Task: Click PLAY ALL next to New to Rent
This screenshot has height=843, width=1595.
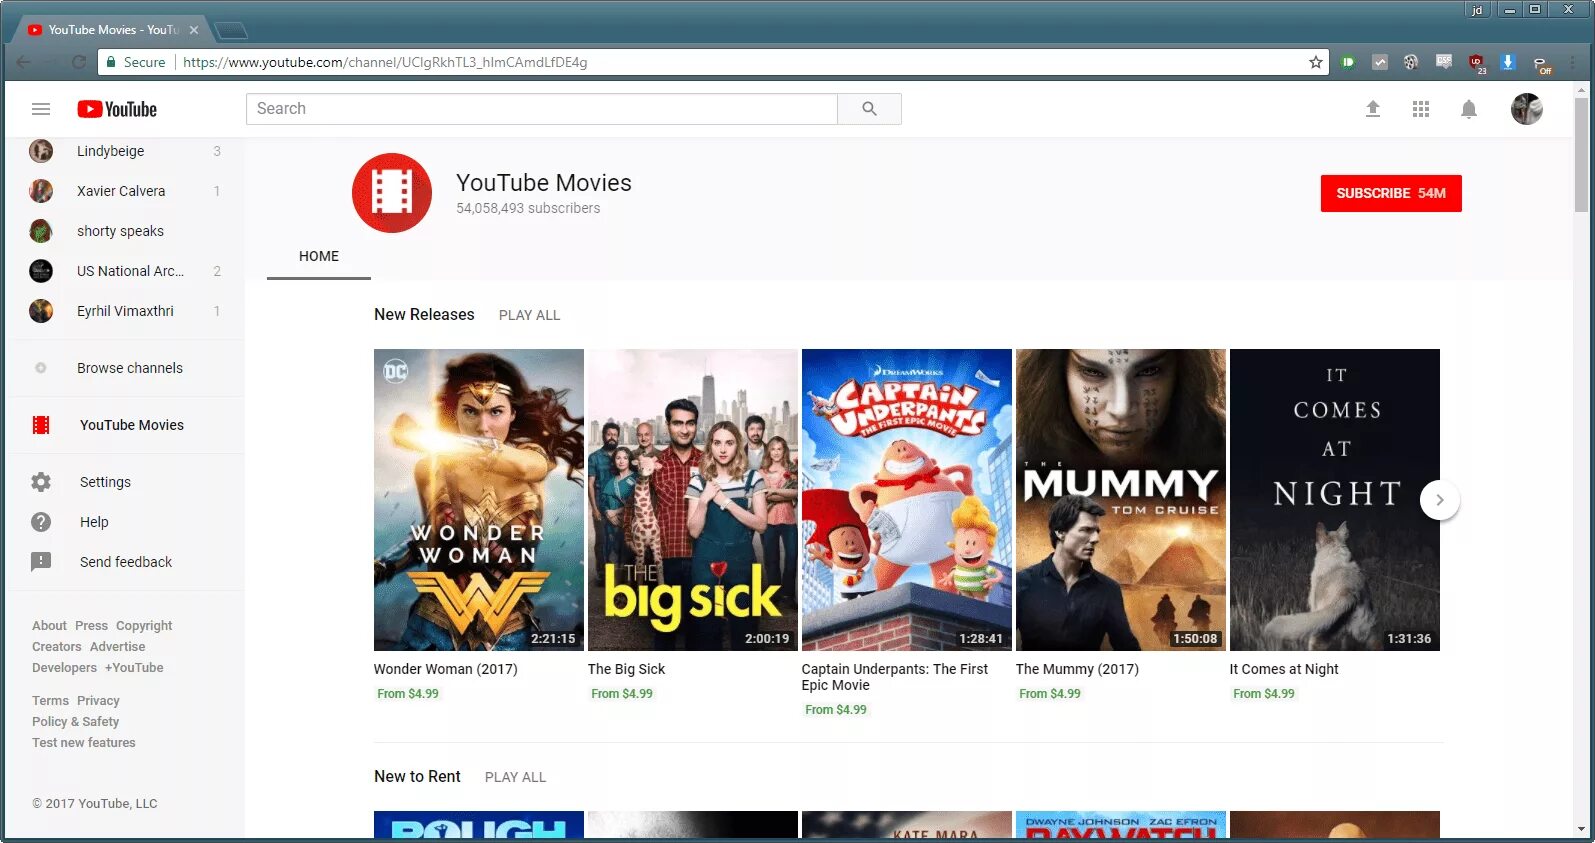Action: click(515, 777)
